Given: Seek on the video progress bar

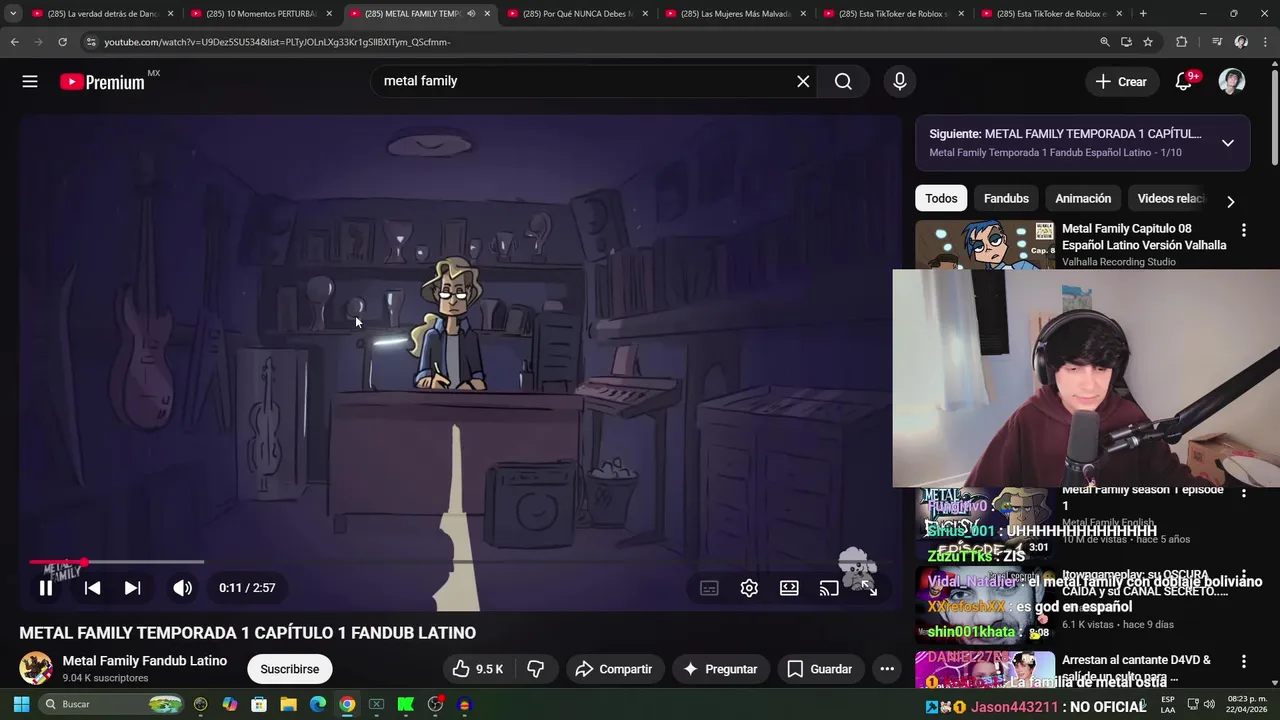Looking at the screenshot, I should 459,562.
